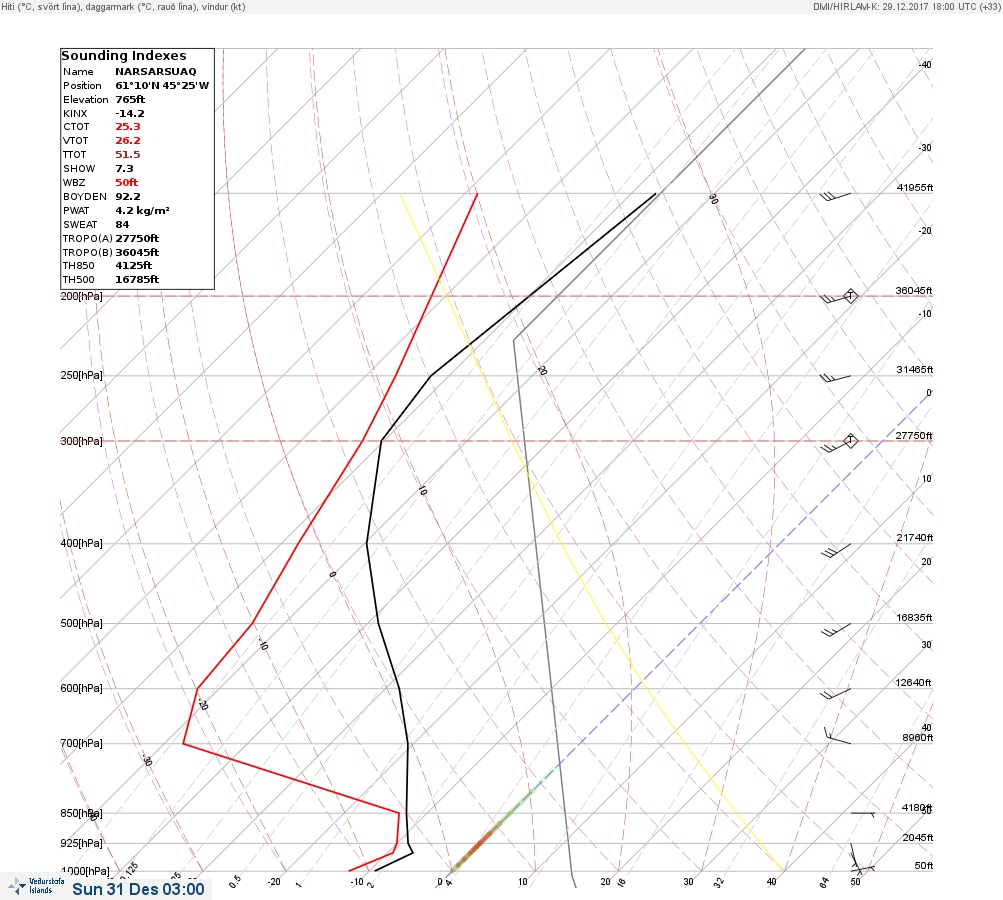
Task: Click the wind barb at 31465ft level
Action: pyautogui.click(x=835, y=379)
